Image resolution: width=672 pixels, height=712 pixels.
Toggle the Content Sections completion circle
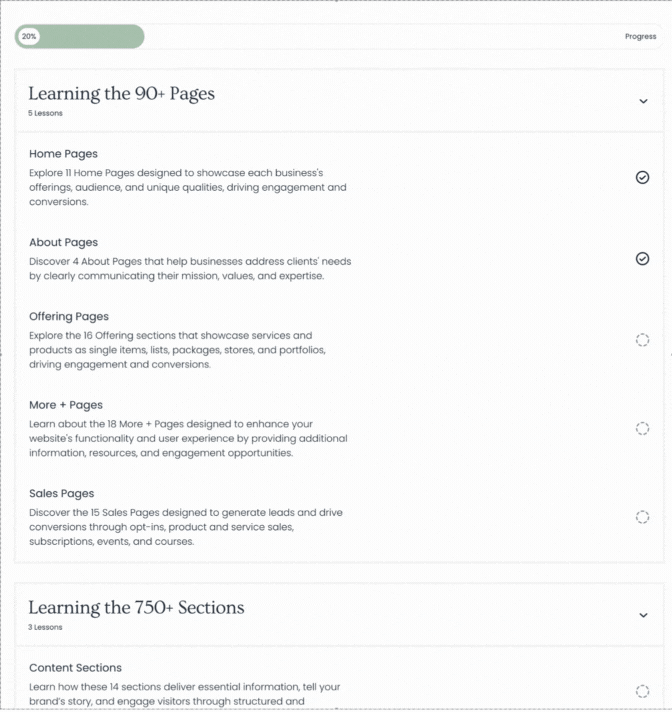642,691
